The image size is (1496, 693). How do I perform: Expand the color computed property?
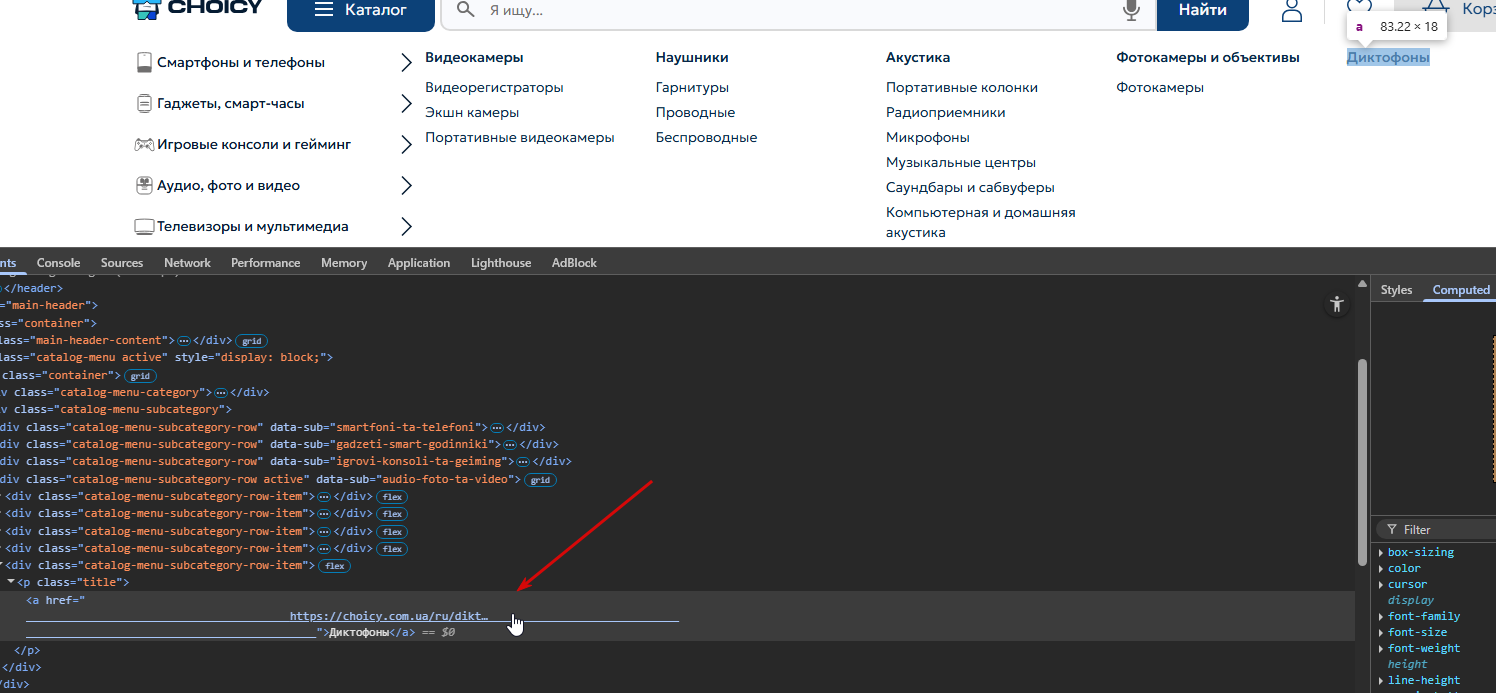(x=1381, y=569)
